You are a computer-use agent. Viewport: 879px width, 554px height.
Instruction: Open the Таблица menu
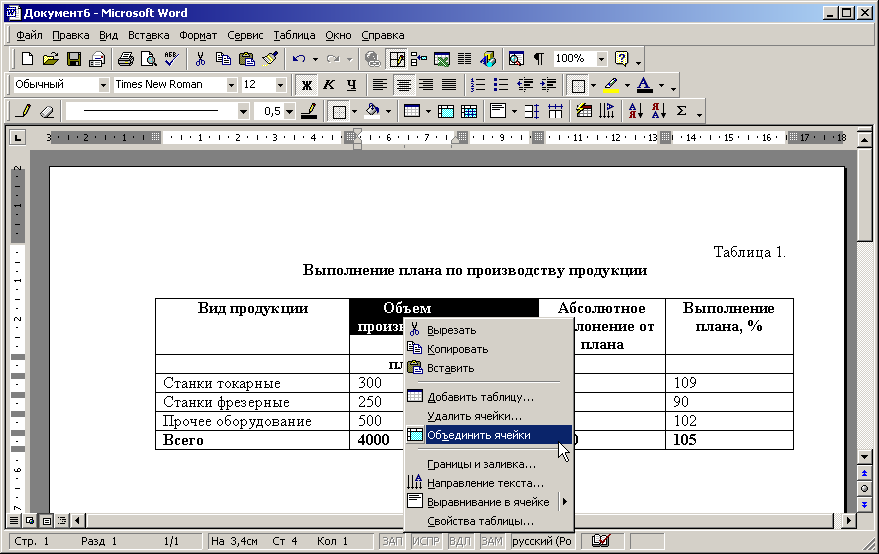tap(294, 35)
